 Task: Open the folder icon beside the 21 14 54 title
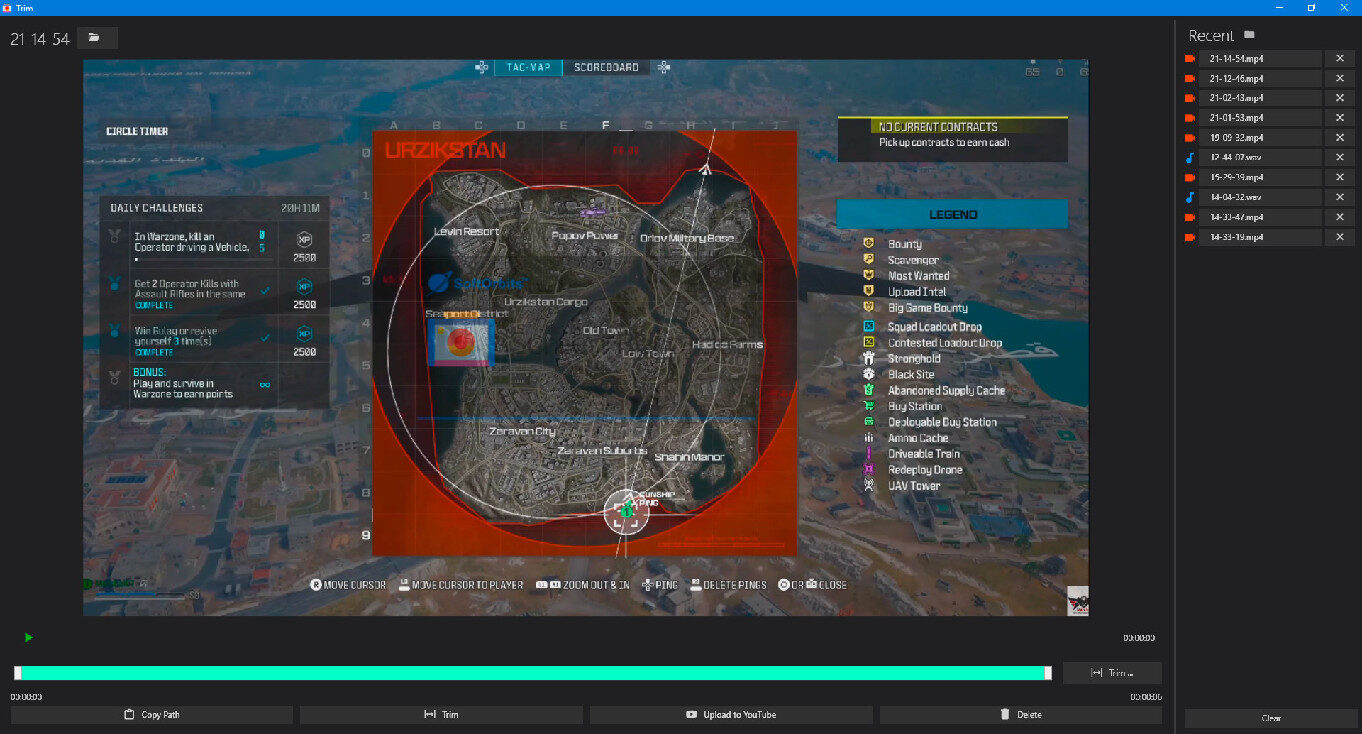click(97, 38)
